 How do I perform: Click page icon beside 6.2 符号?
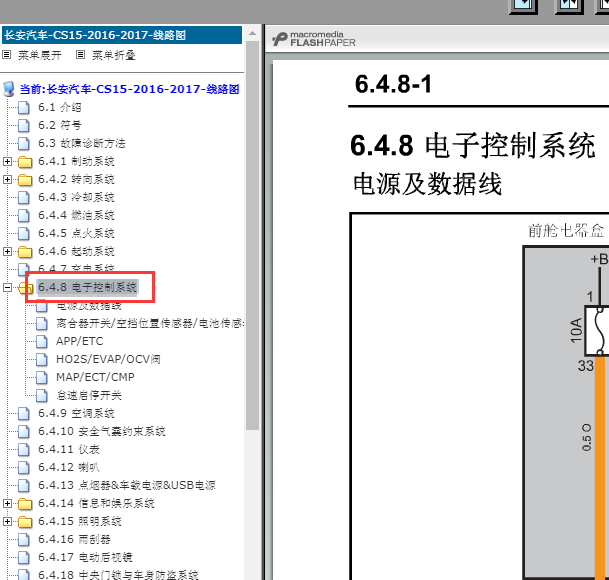point(24,125)
